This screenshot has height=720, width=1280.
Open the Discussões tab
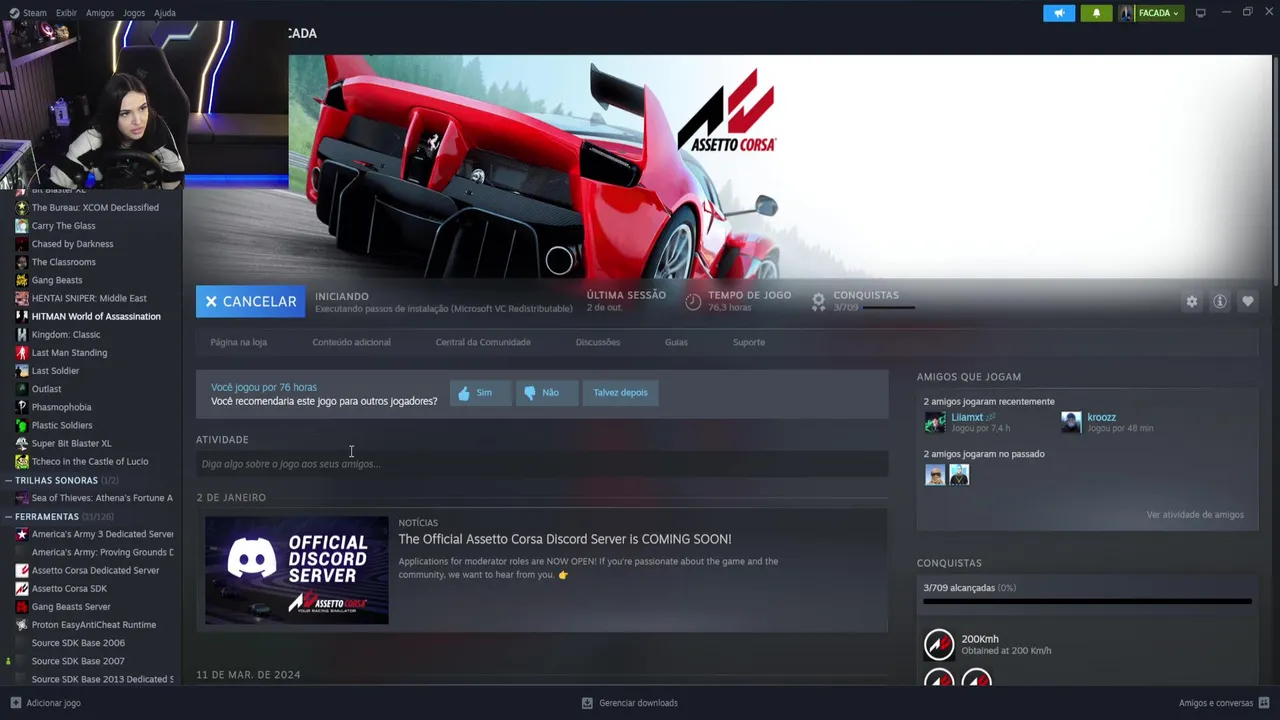click(x=598, y=342)
